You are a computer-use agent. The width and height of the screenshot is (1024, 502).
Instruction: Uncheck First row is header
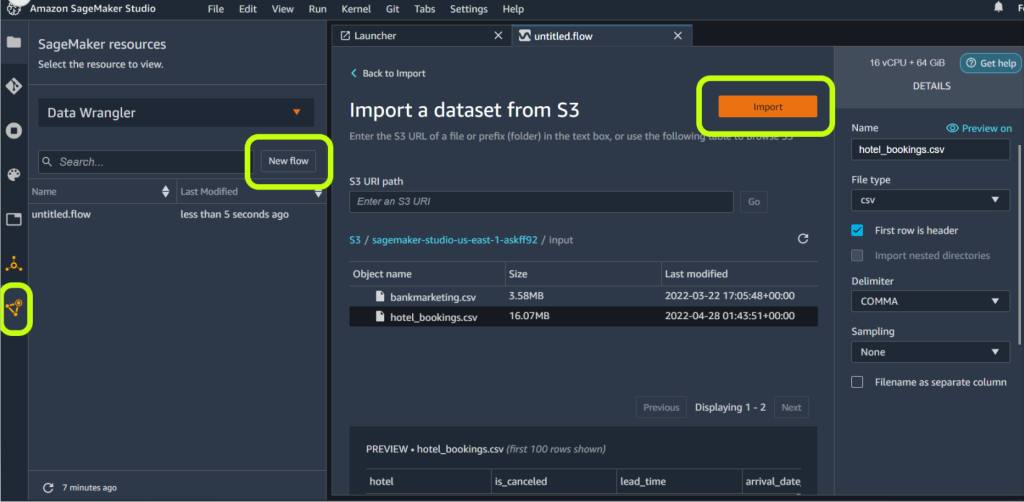(857, 230)
